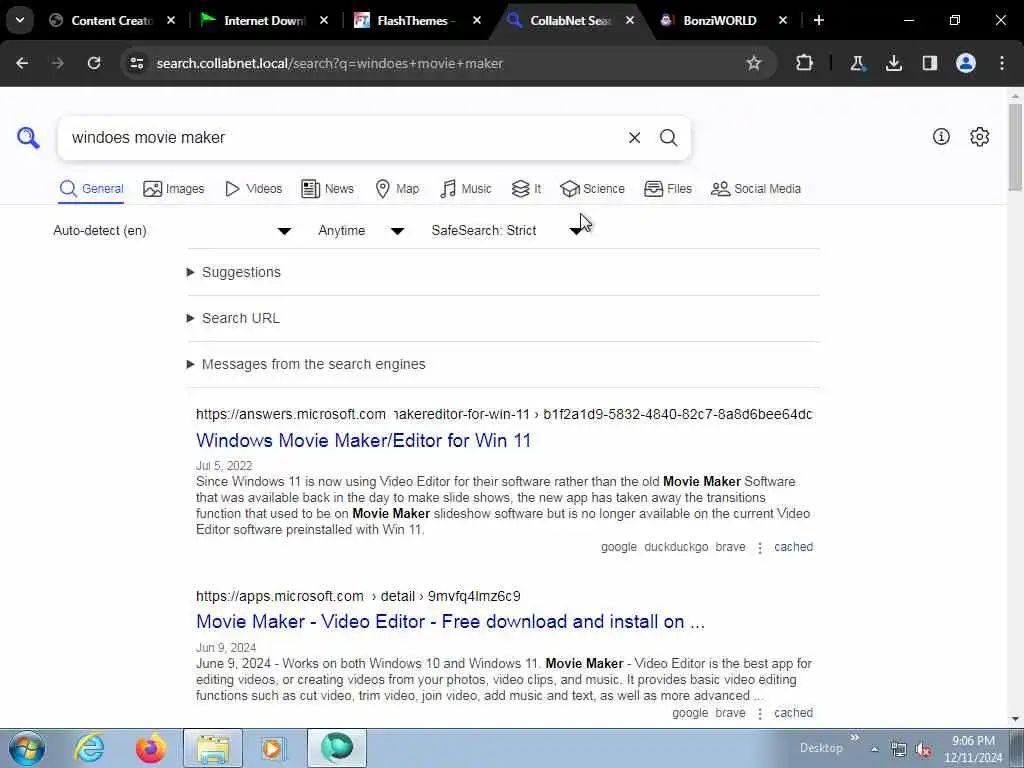Close the BonziWORLD tab
Viewport: 1024px width, 768px height.
(x=783, y=21)
